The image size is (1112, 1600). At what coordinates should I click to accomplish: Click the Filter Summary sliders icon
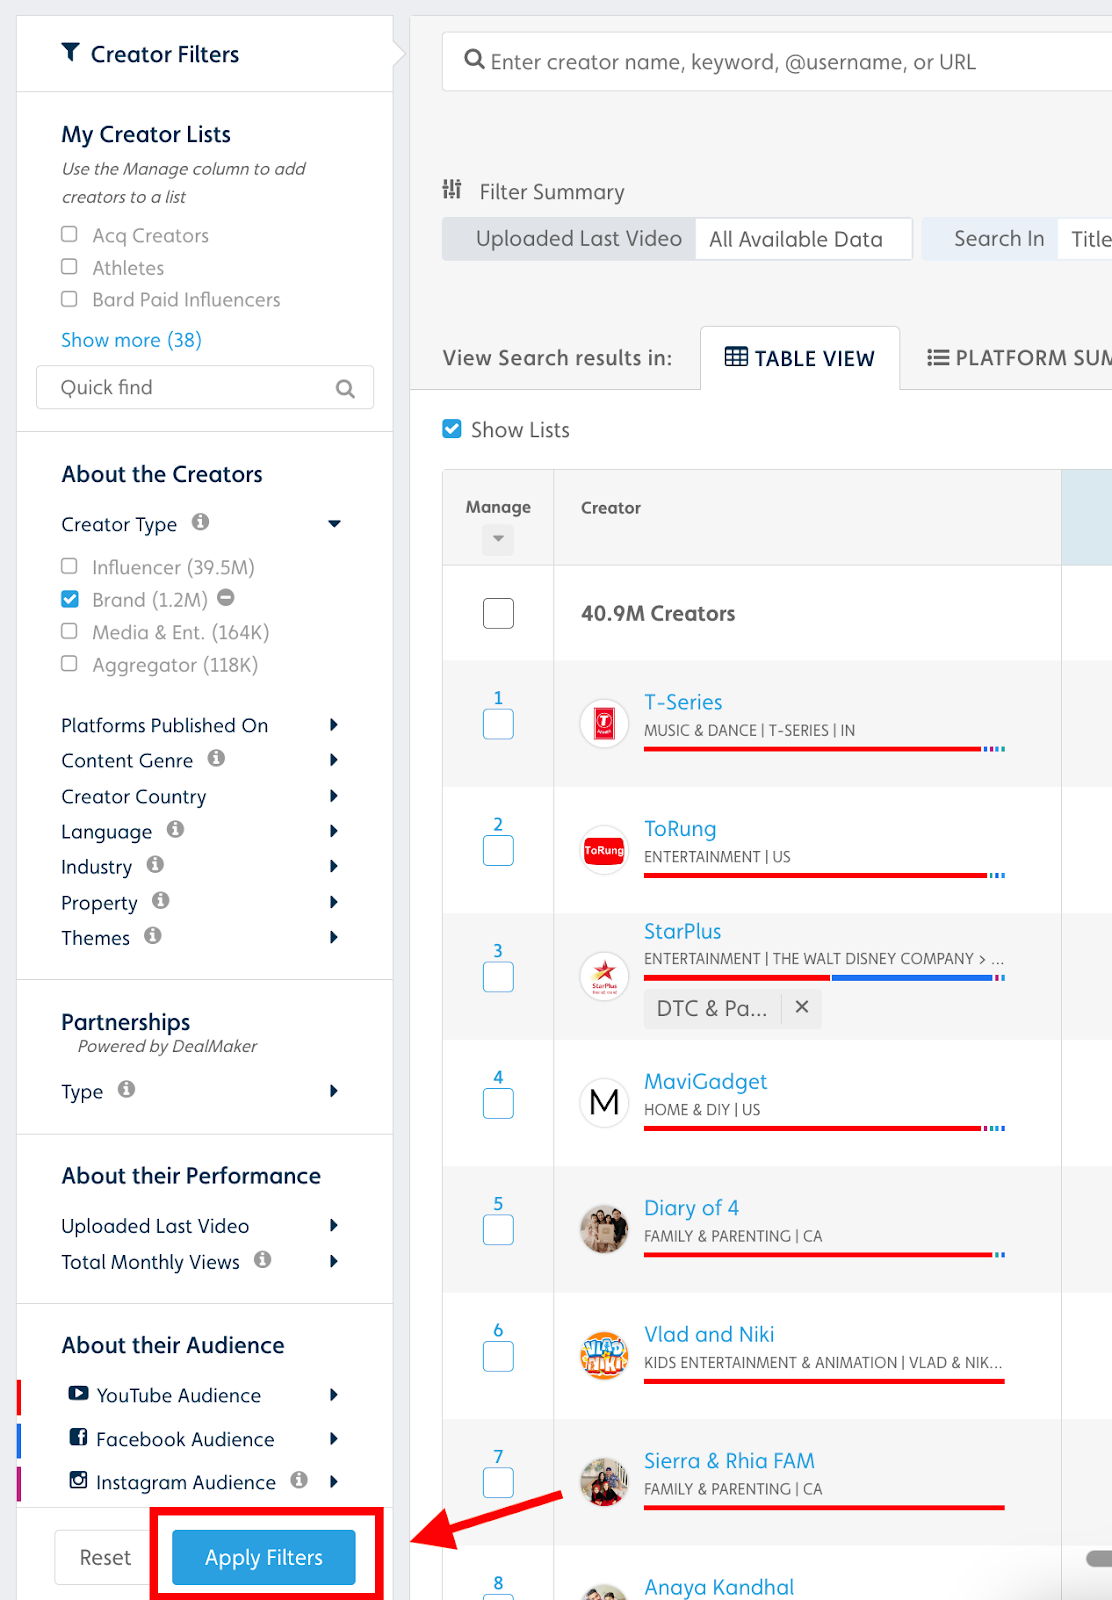point(452,190)
